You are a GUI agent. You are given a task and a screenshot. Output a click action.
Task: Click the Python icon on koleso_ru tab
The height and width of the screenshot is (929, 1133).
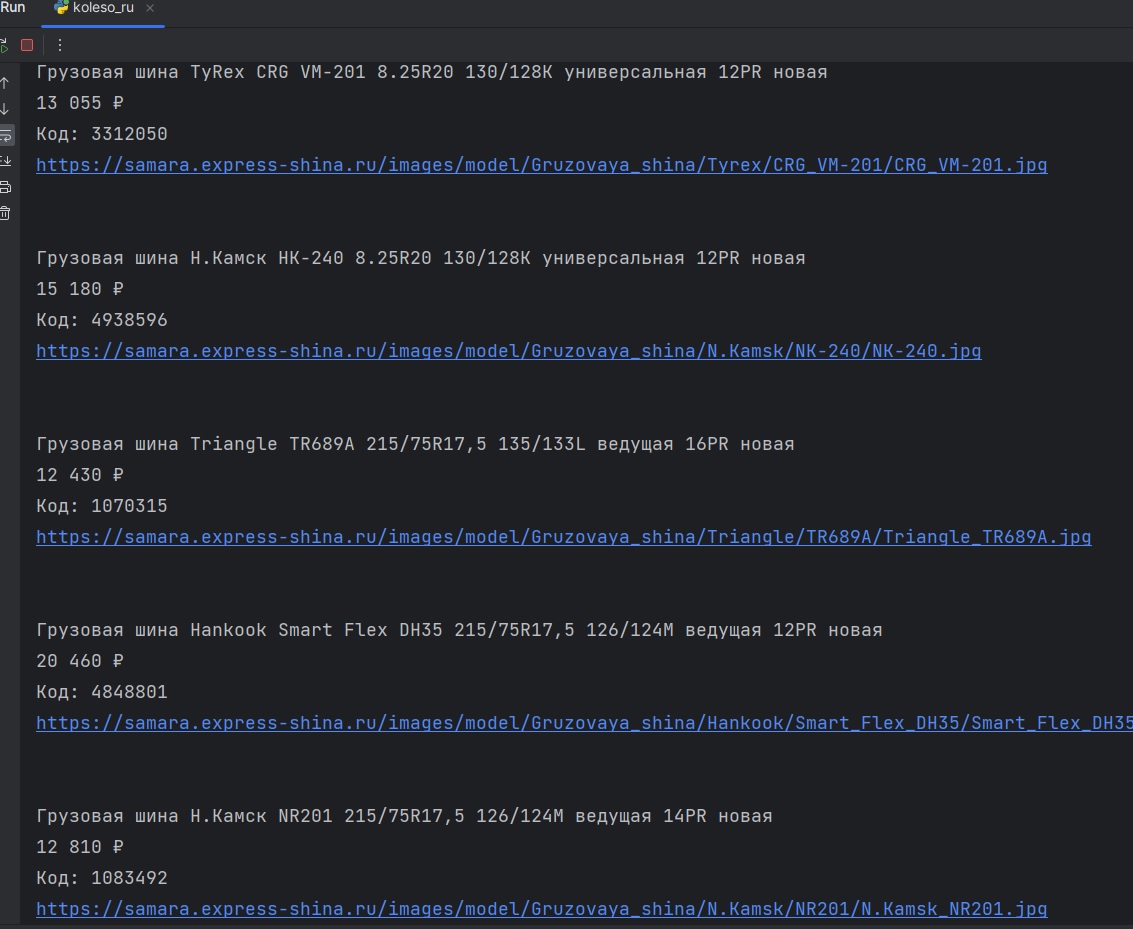tap(61, 8)
